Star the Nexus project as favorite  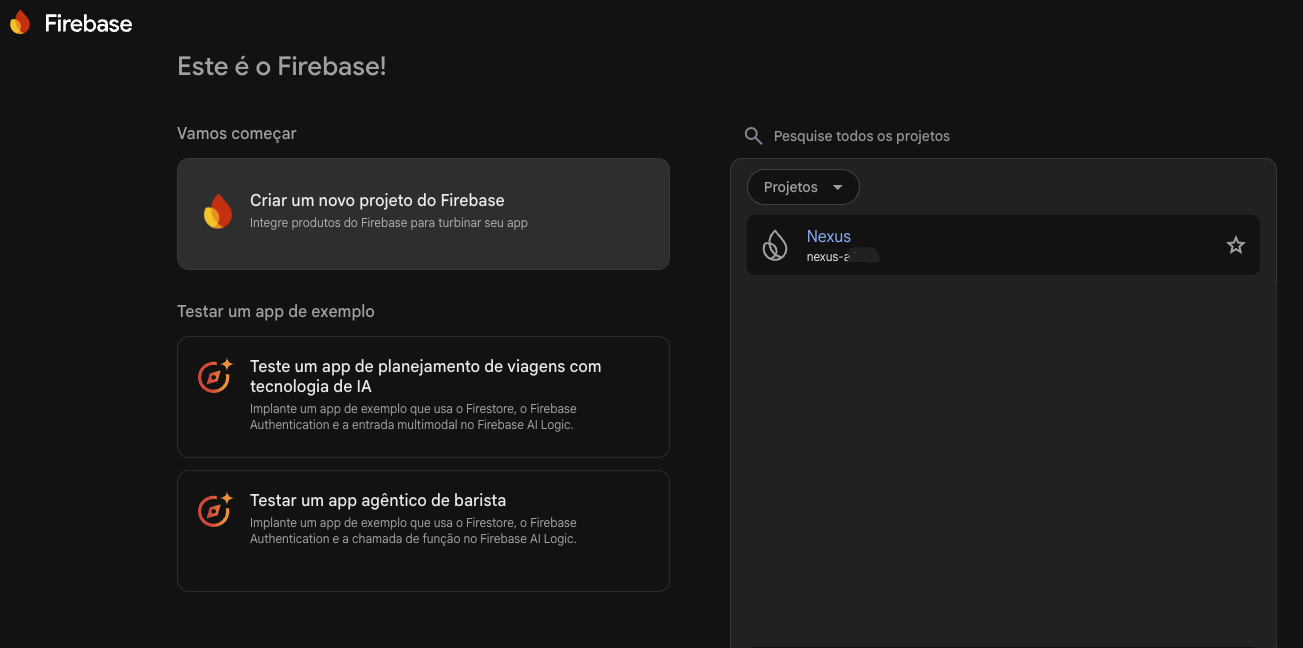pyautogui.click(x=1236, y=245)
